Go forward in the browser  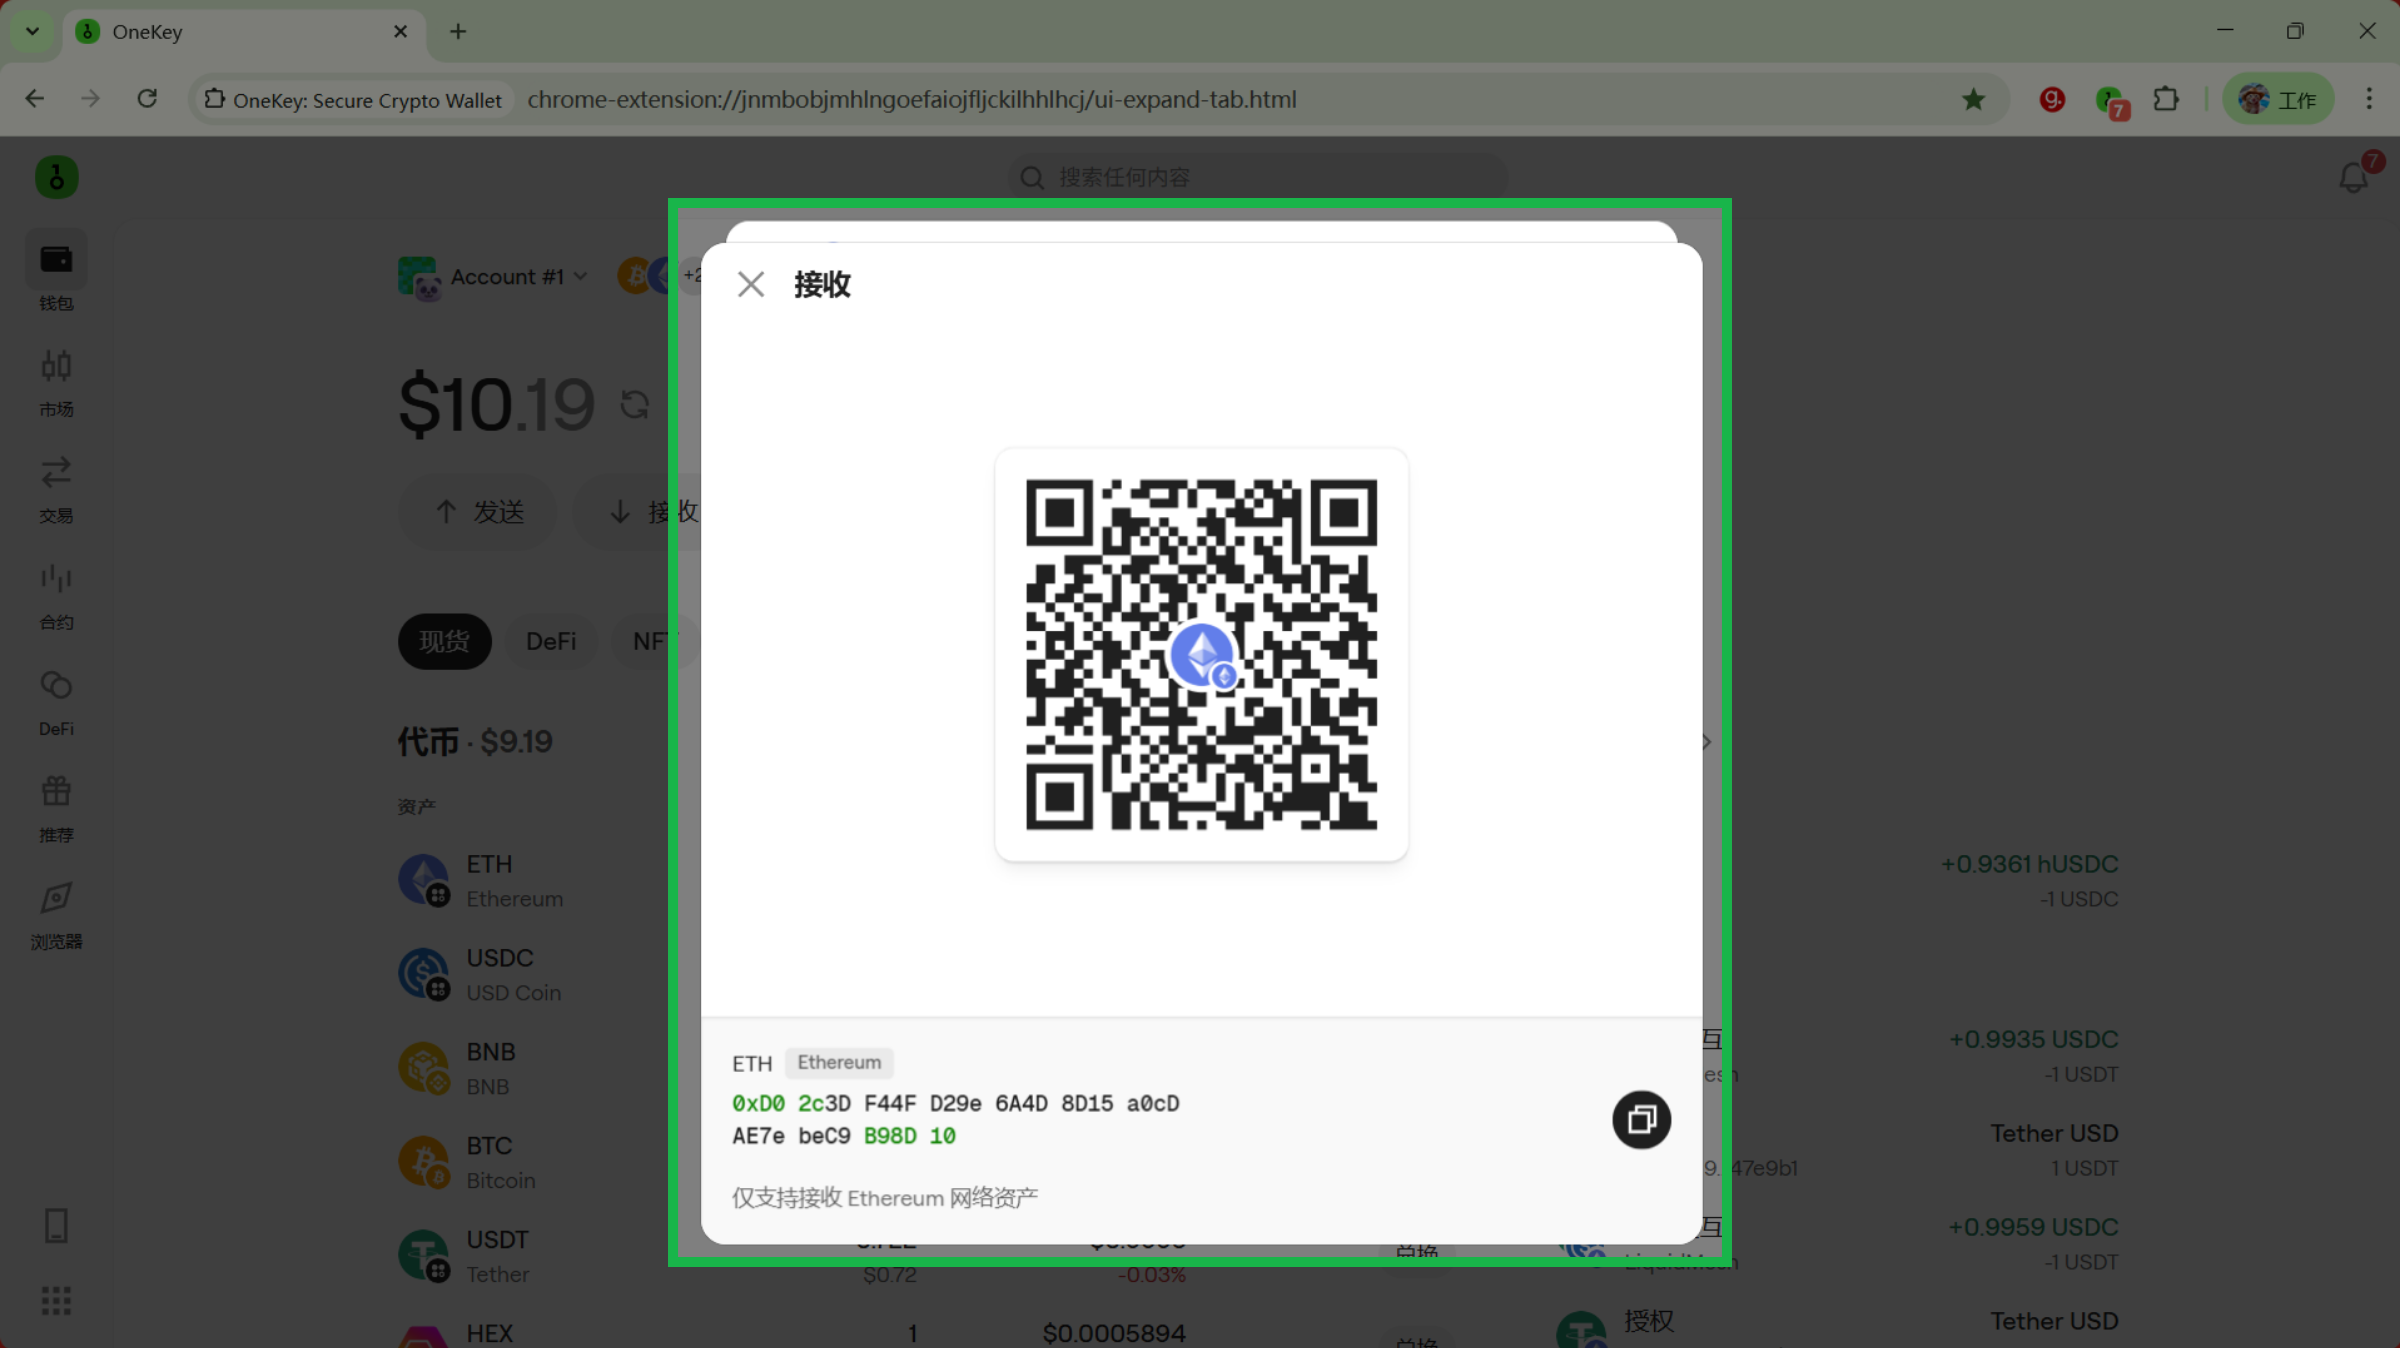pos(91,99)
